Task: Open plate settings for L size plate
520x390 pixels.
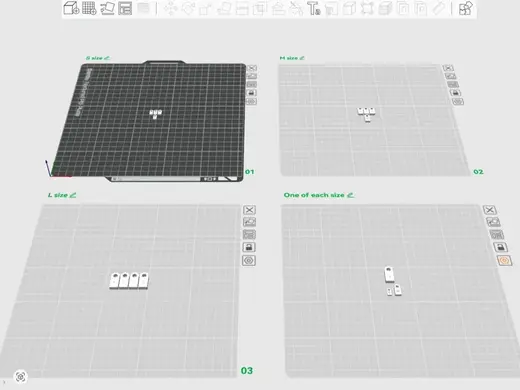Action: click(249, 260)
